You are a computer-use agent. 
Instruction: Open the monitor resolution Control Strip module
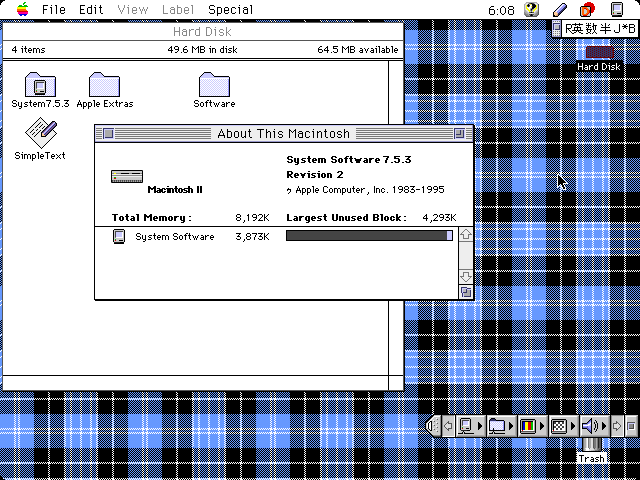[x=563, y=426]
